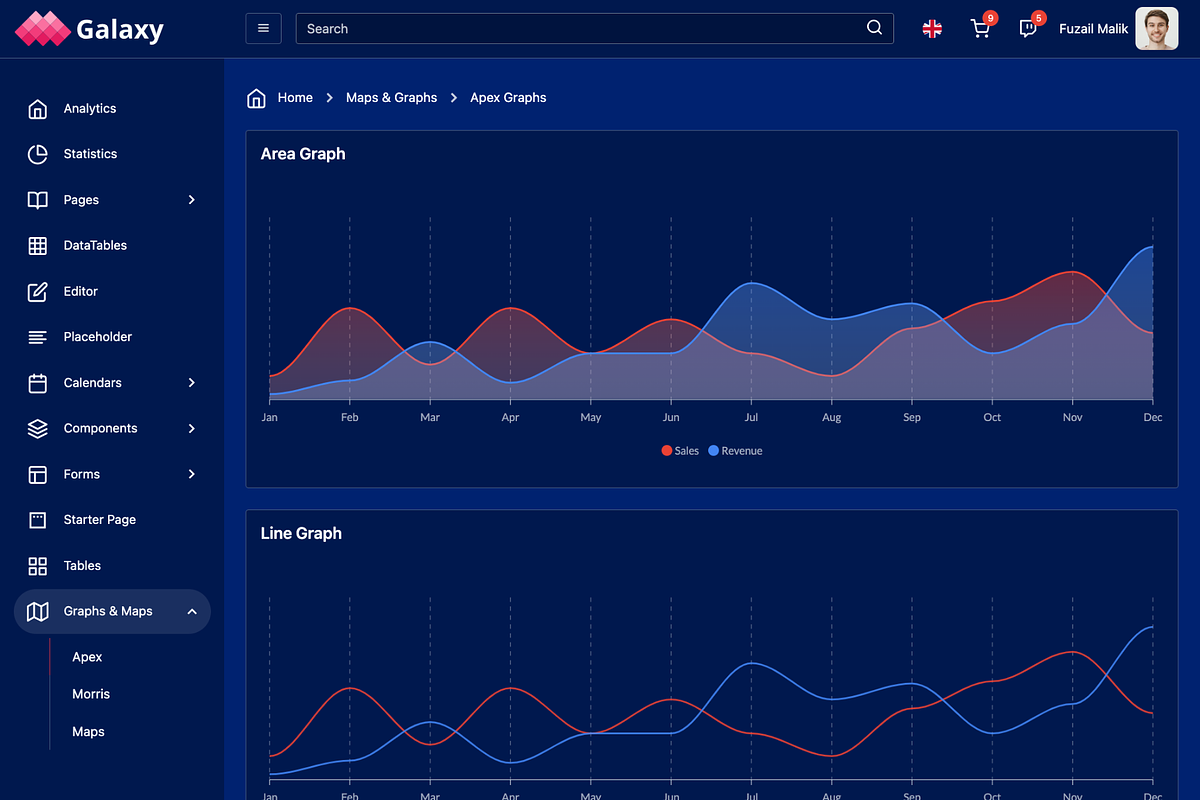Click the Placeholder lines icon

[x=38, y=337]
